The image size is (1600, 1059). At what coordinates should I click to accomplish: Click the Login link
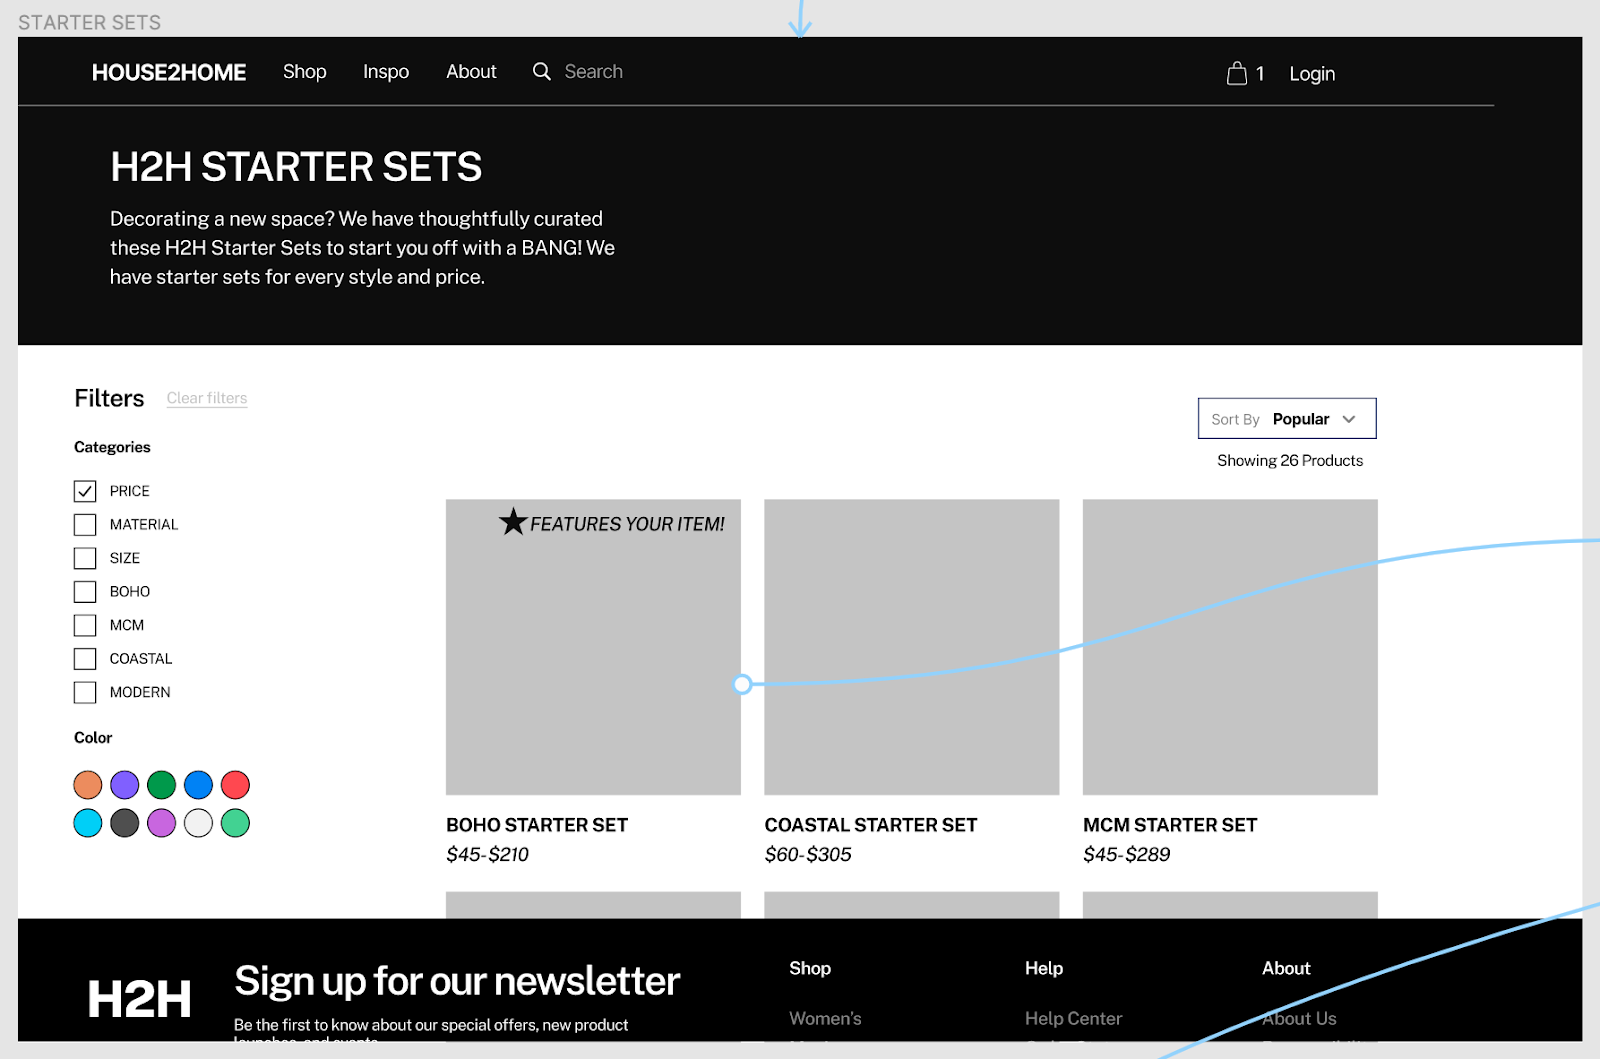click(x=1312, y=74)
